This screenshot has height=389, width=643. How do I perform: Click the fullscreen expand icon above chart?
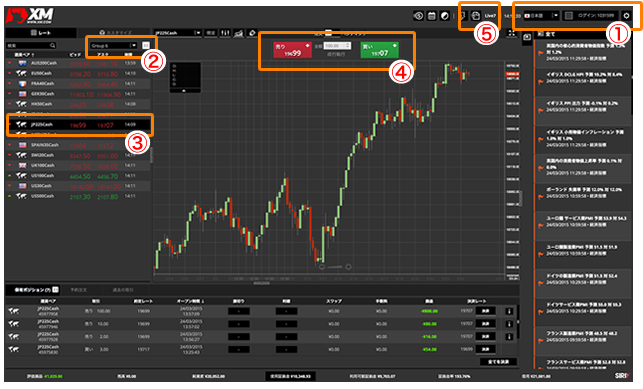coord(511,33)
